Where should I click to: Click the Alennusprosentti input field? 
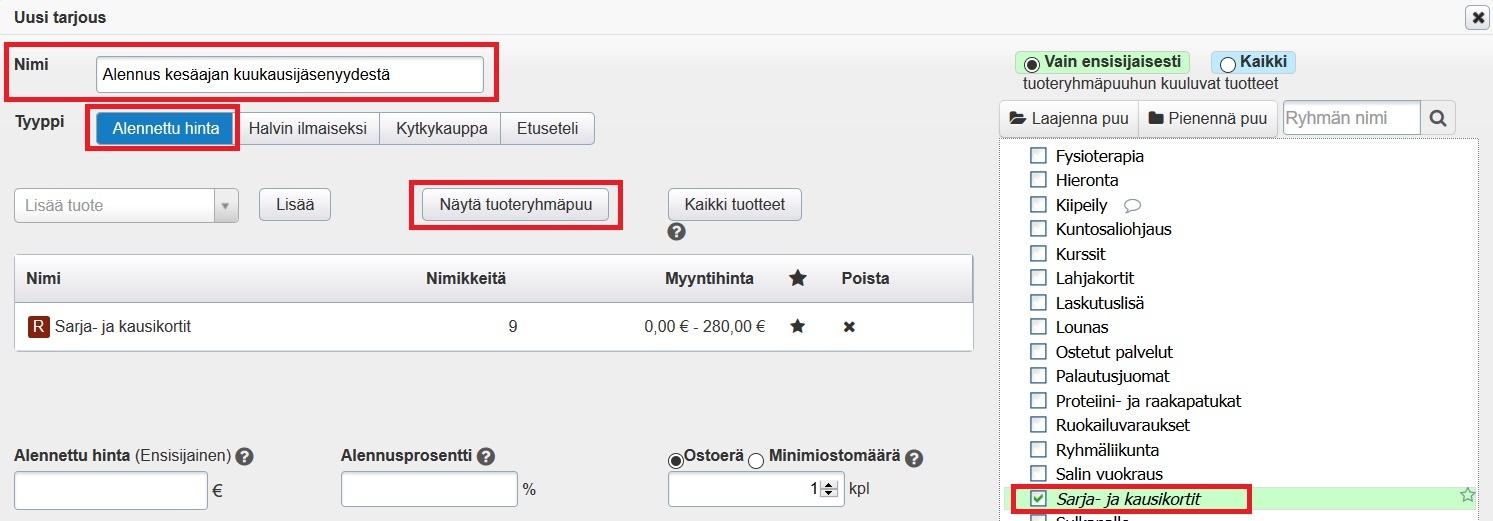click(x=429, y=490)
